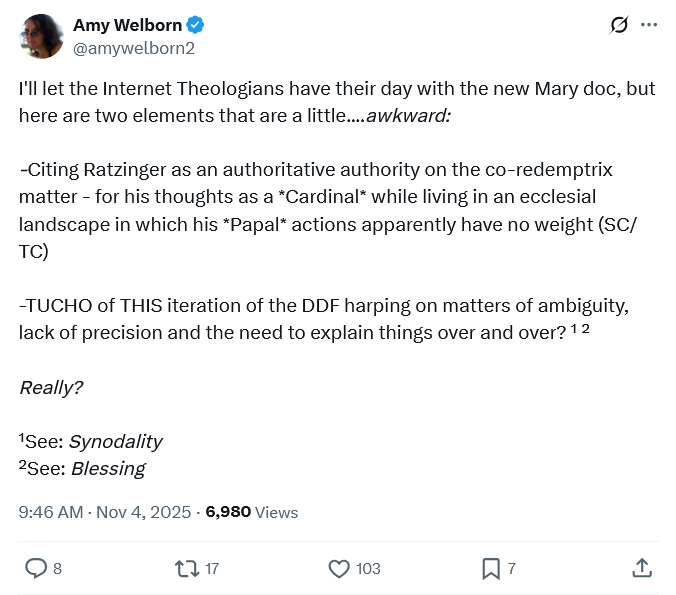Like the post with the heart icon
The image size is (676, 595).
[339, 568]
